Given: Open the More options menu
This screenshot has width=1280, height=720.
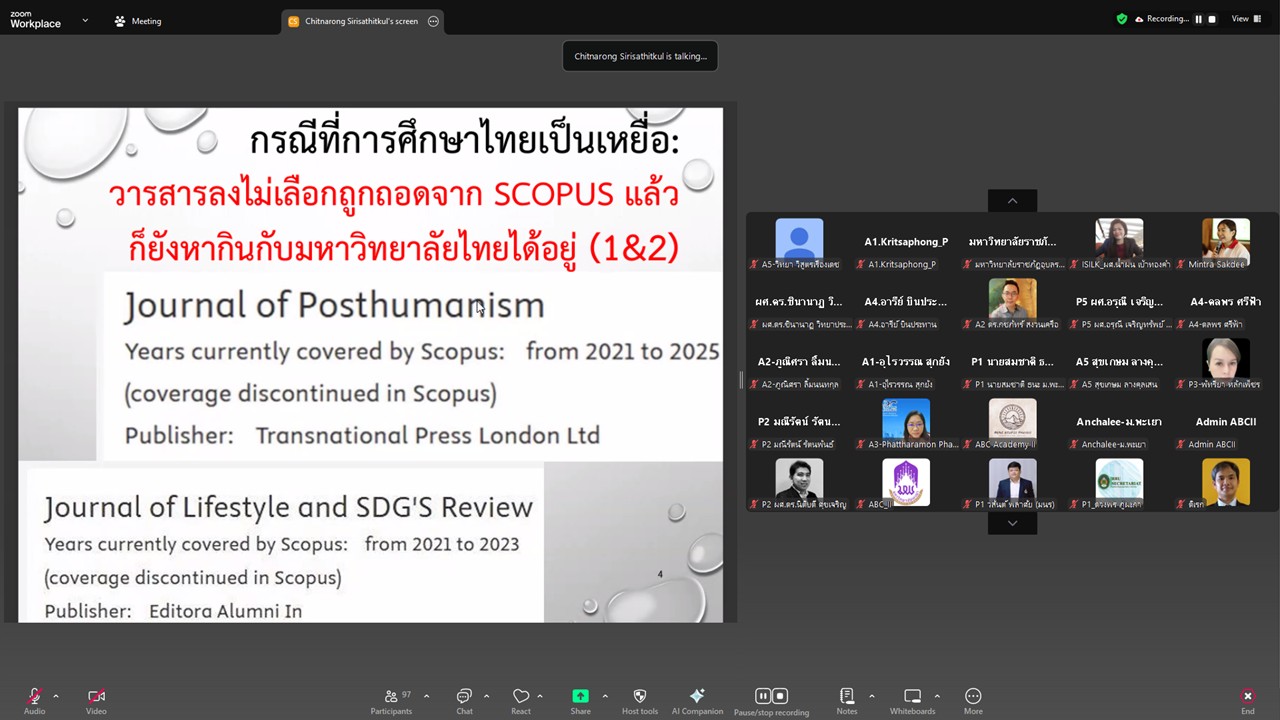Looking at the screenshot, I should [x=973, y=701].
